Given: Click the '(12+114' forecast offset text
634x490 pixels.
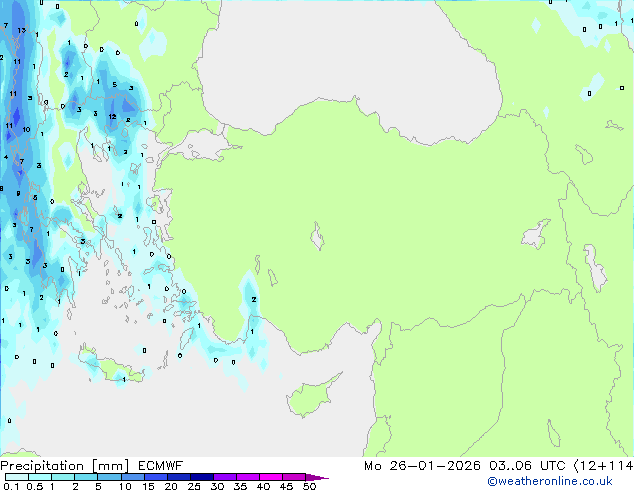Looking at the screenshot, I should [x=603, y=466].
